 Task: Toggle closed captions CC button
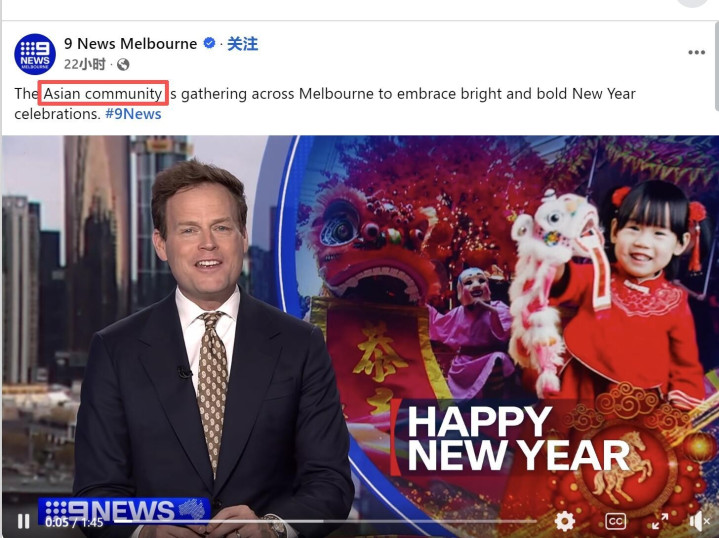pyautogui.click(x=615, y=521)
